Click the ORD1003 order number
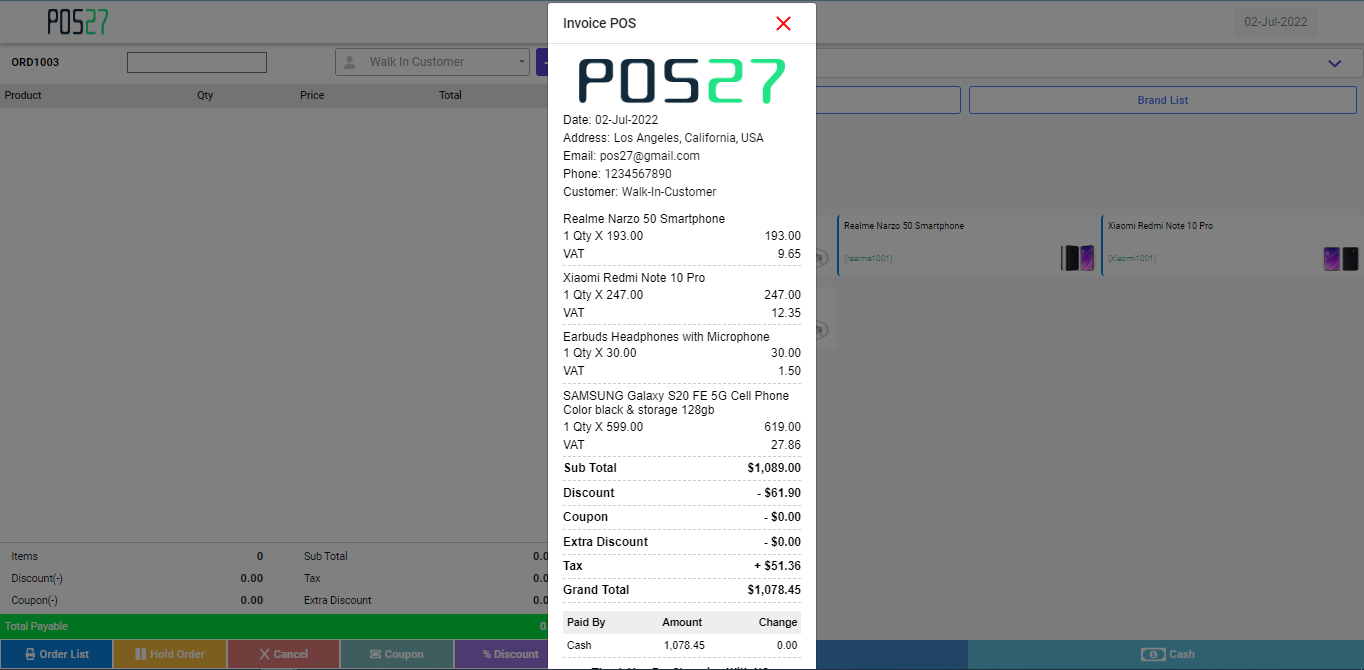The width and height of the screenshot is (1364, 670). 35,62
